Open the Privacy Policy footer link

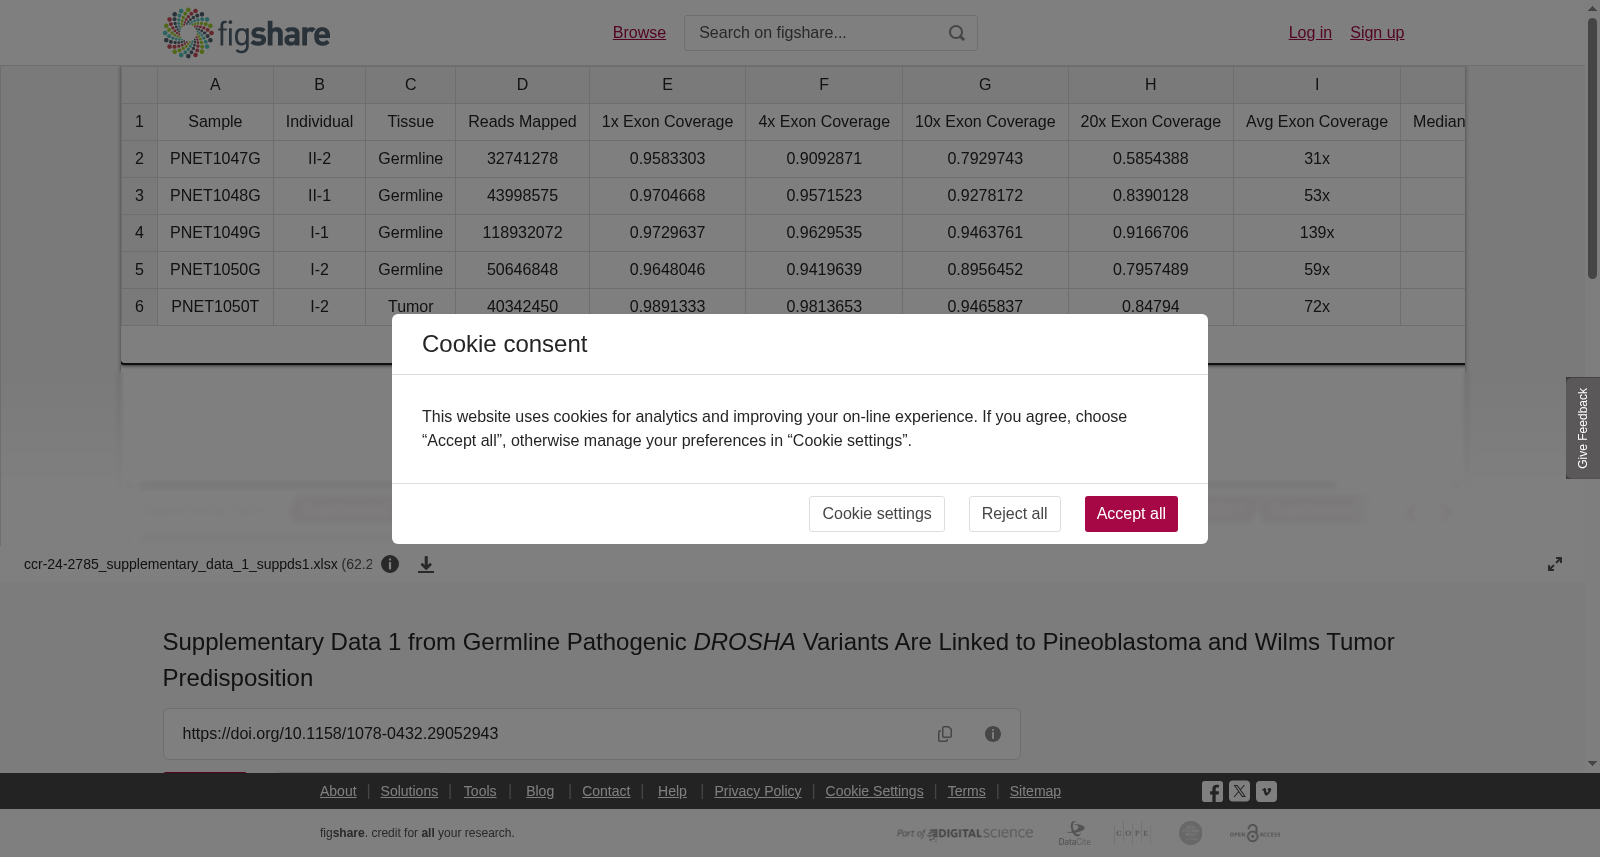(x=757, y=791)
